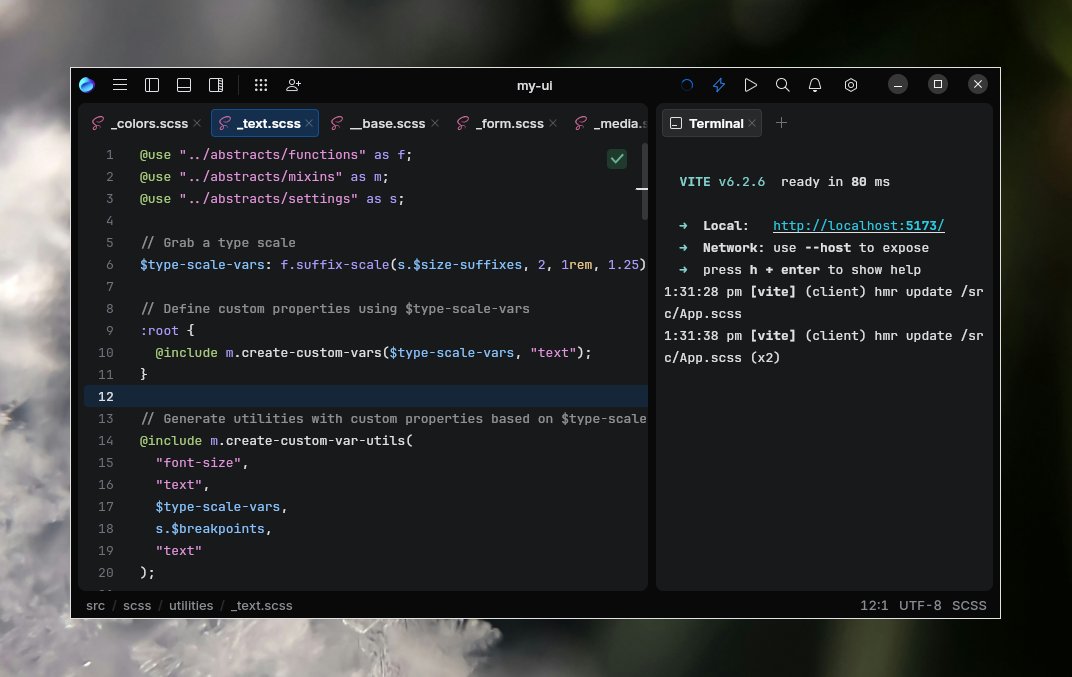Click ":root {" selector on line 9
1072x677 pixels.
click(x=168, y=330)
